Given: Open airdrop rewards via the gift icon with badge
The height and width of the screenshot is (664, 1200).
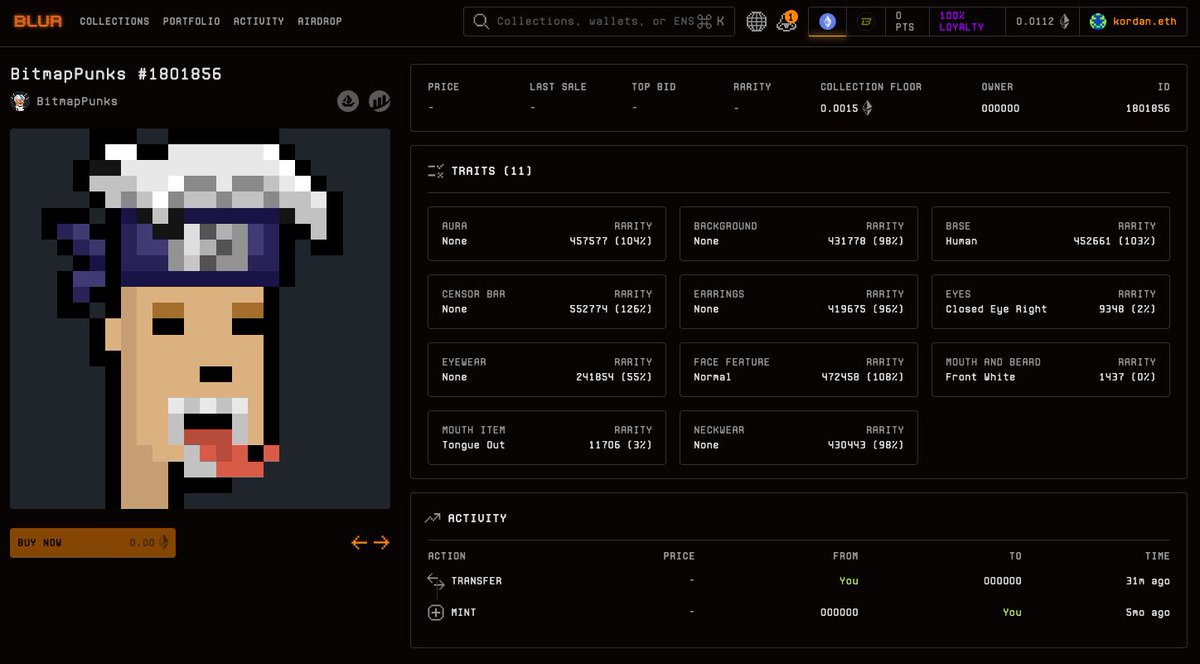Looking at the screenshot, I should (787, 20).
